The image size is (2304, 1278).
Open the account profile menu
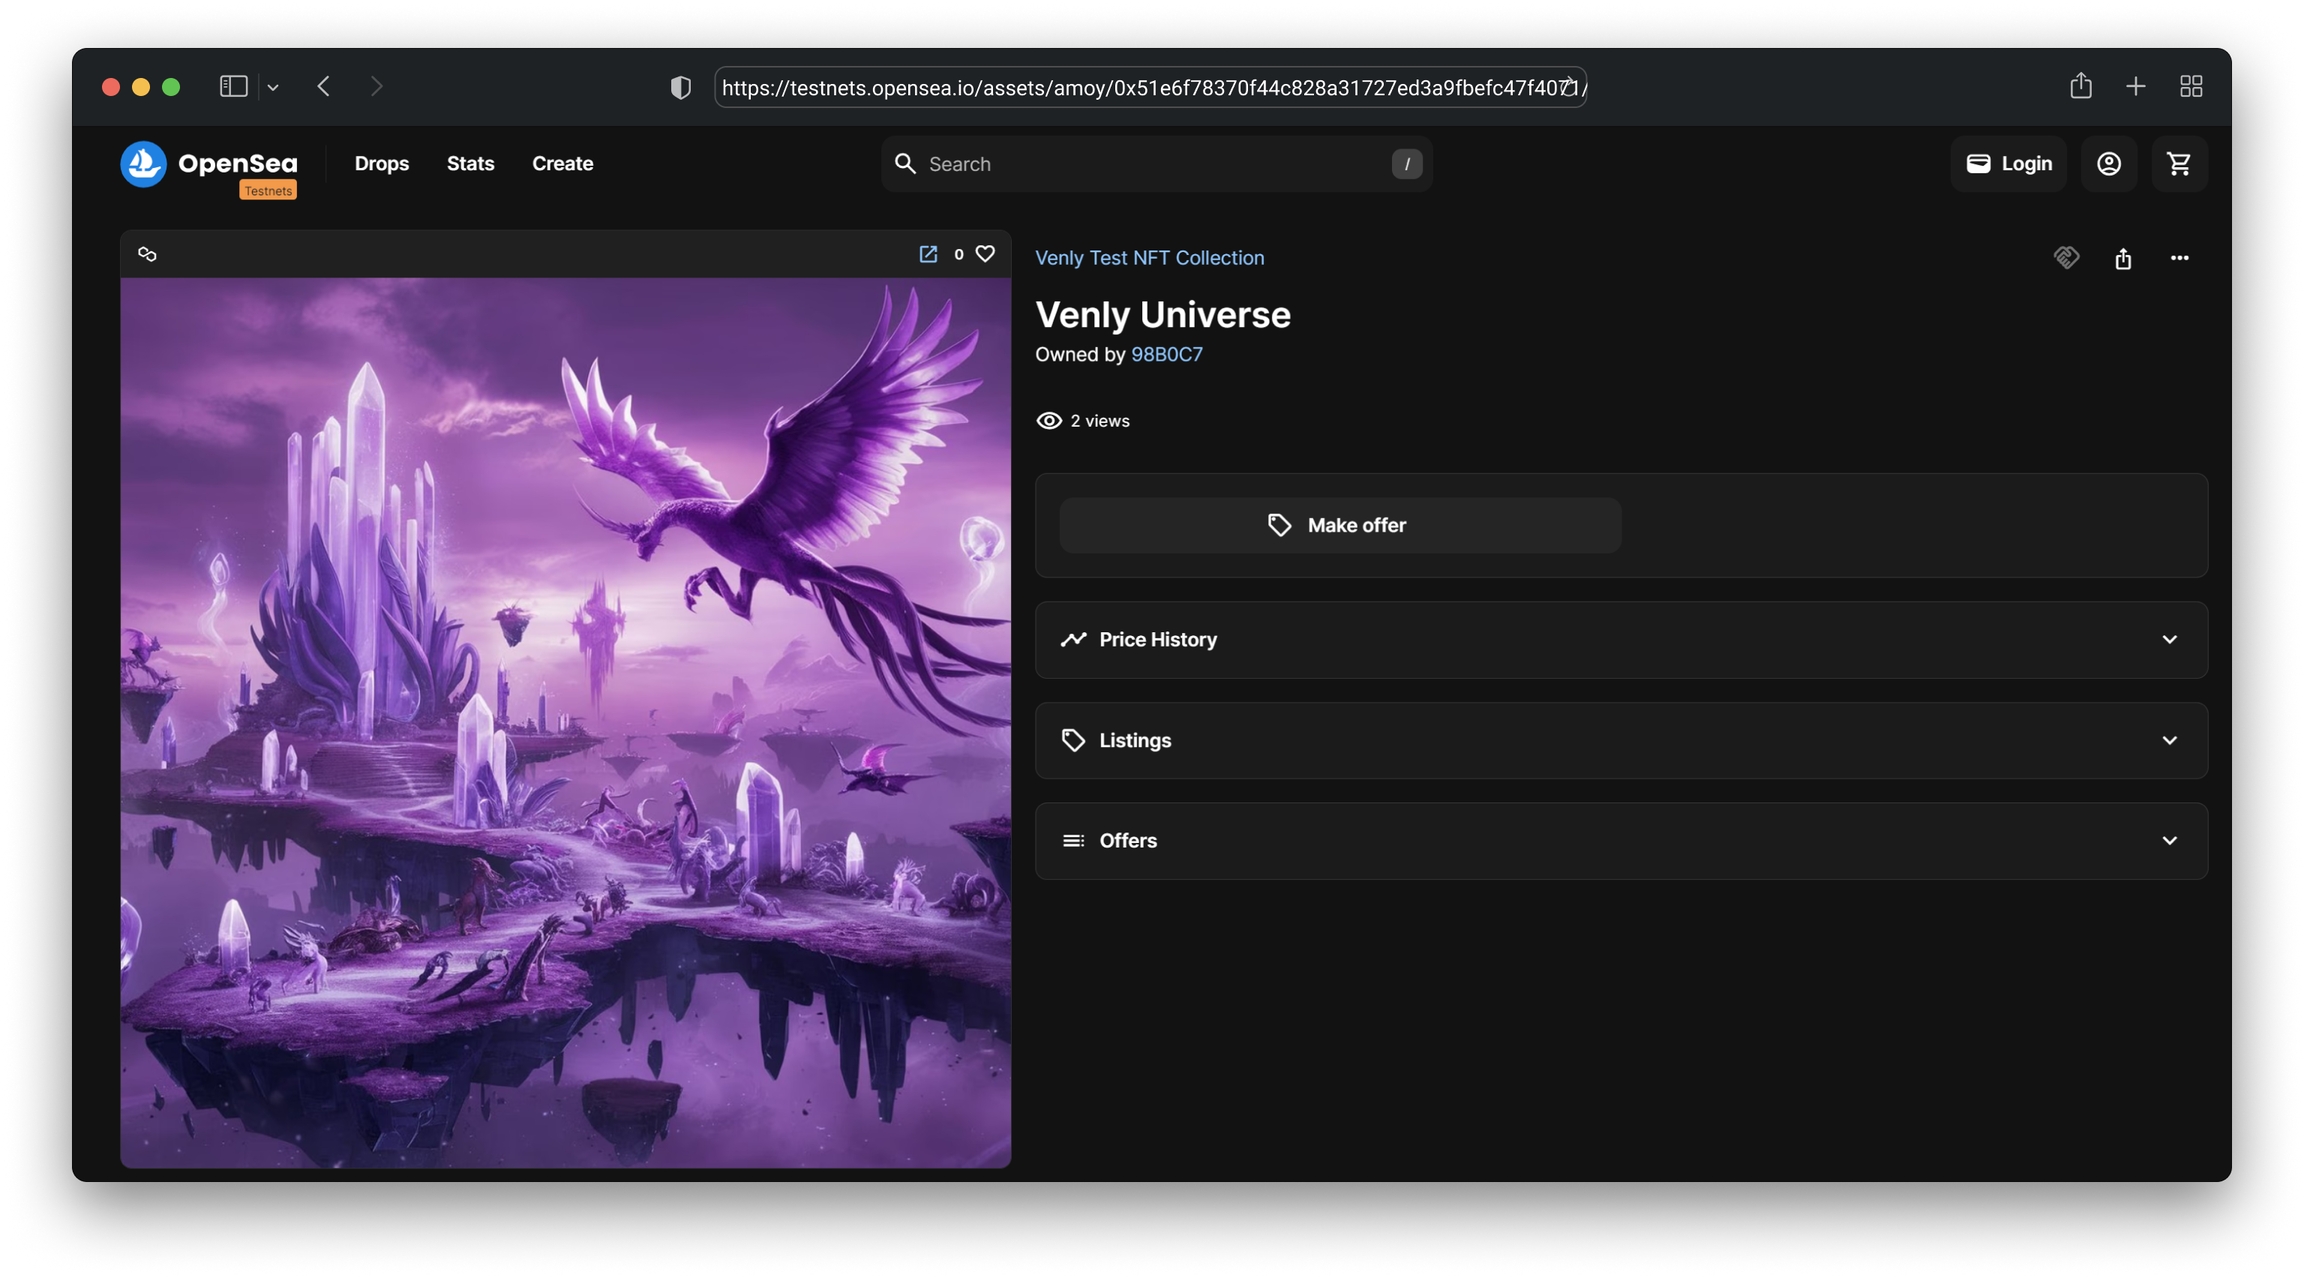2109,163
